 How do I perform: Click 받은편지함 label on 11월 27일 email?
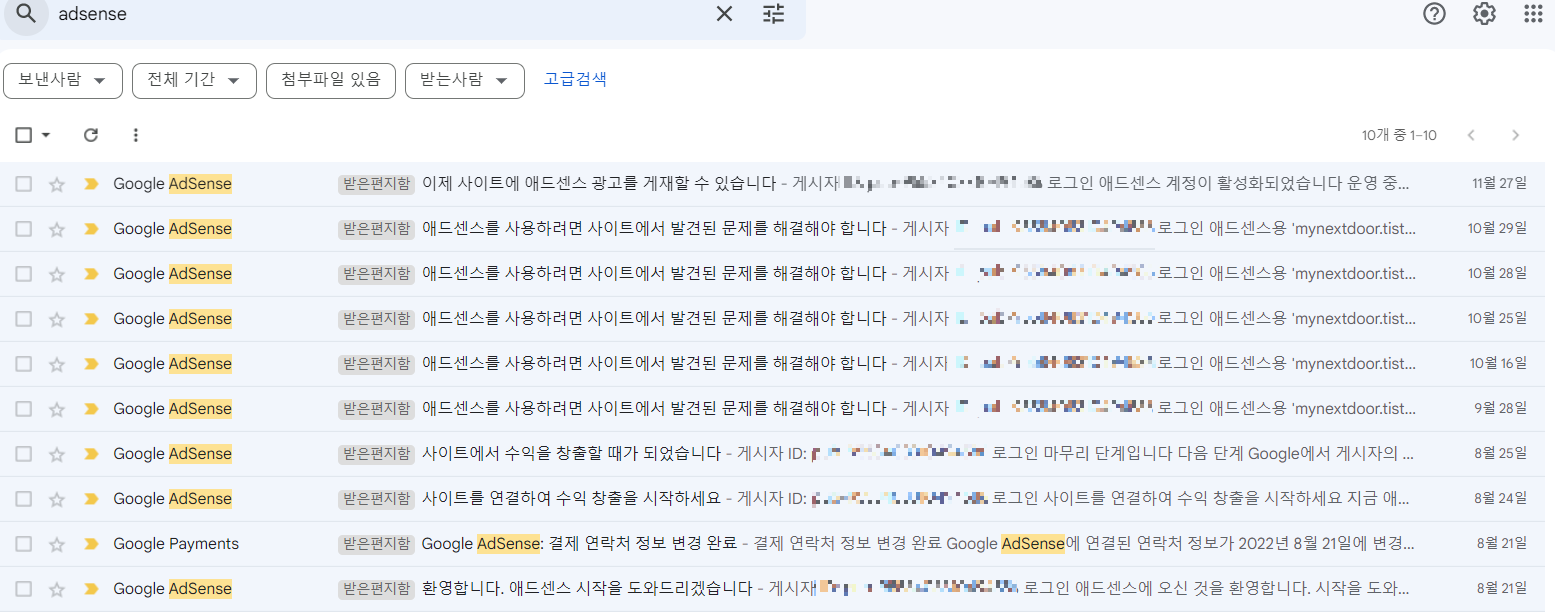coord(376,184)
